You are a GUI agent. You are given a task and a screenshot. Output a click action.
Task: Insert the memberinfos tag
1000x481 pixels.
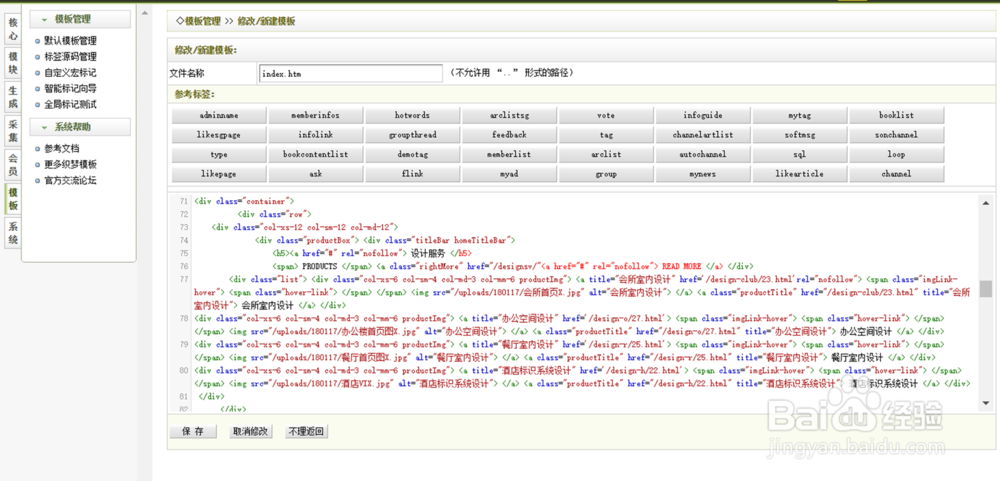316,115
